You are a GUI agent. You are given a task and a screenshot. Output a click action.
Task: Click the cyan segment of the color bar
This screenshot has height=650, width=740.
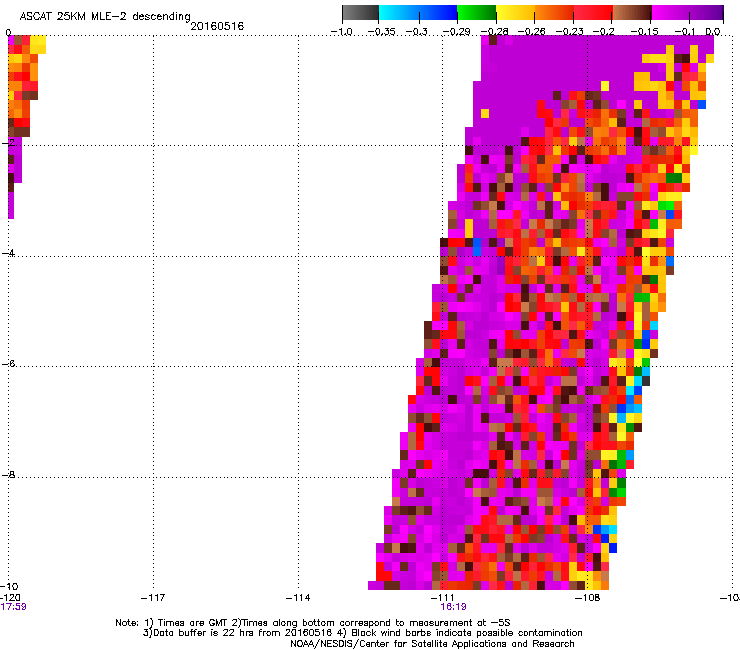(x=398, y=12)
